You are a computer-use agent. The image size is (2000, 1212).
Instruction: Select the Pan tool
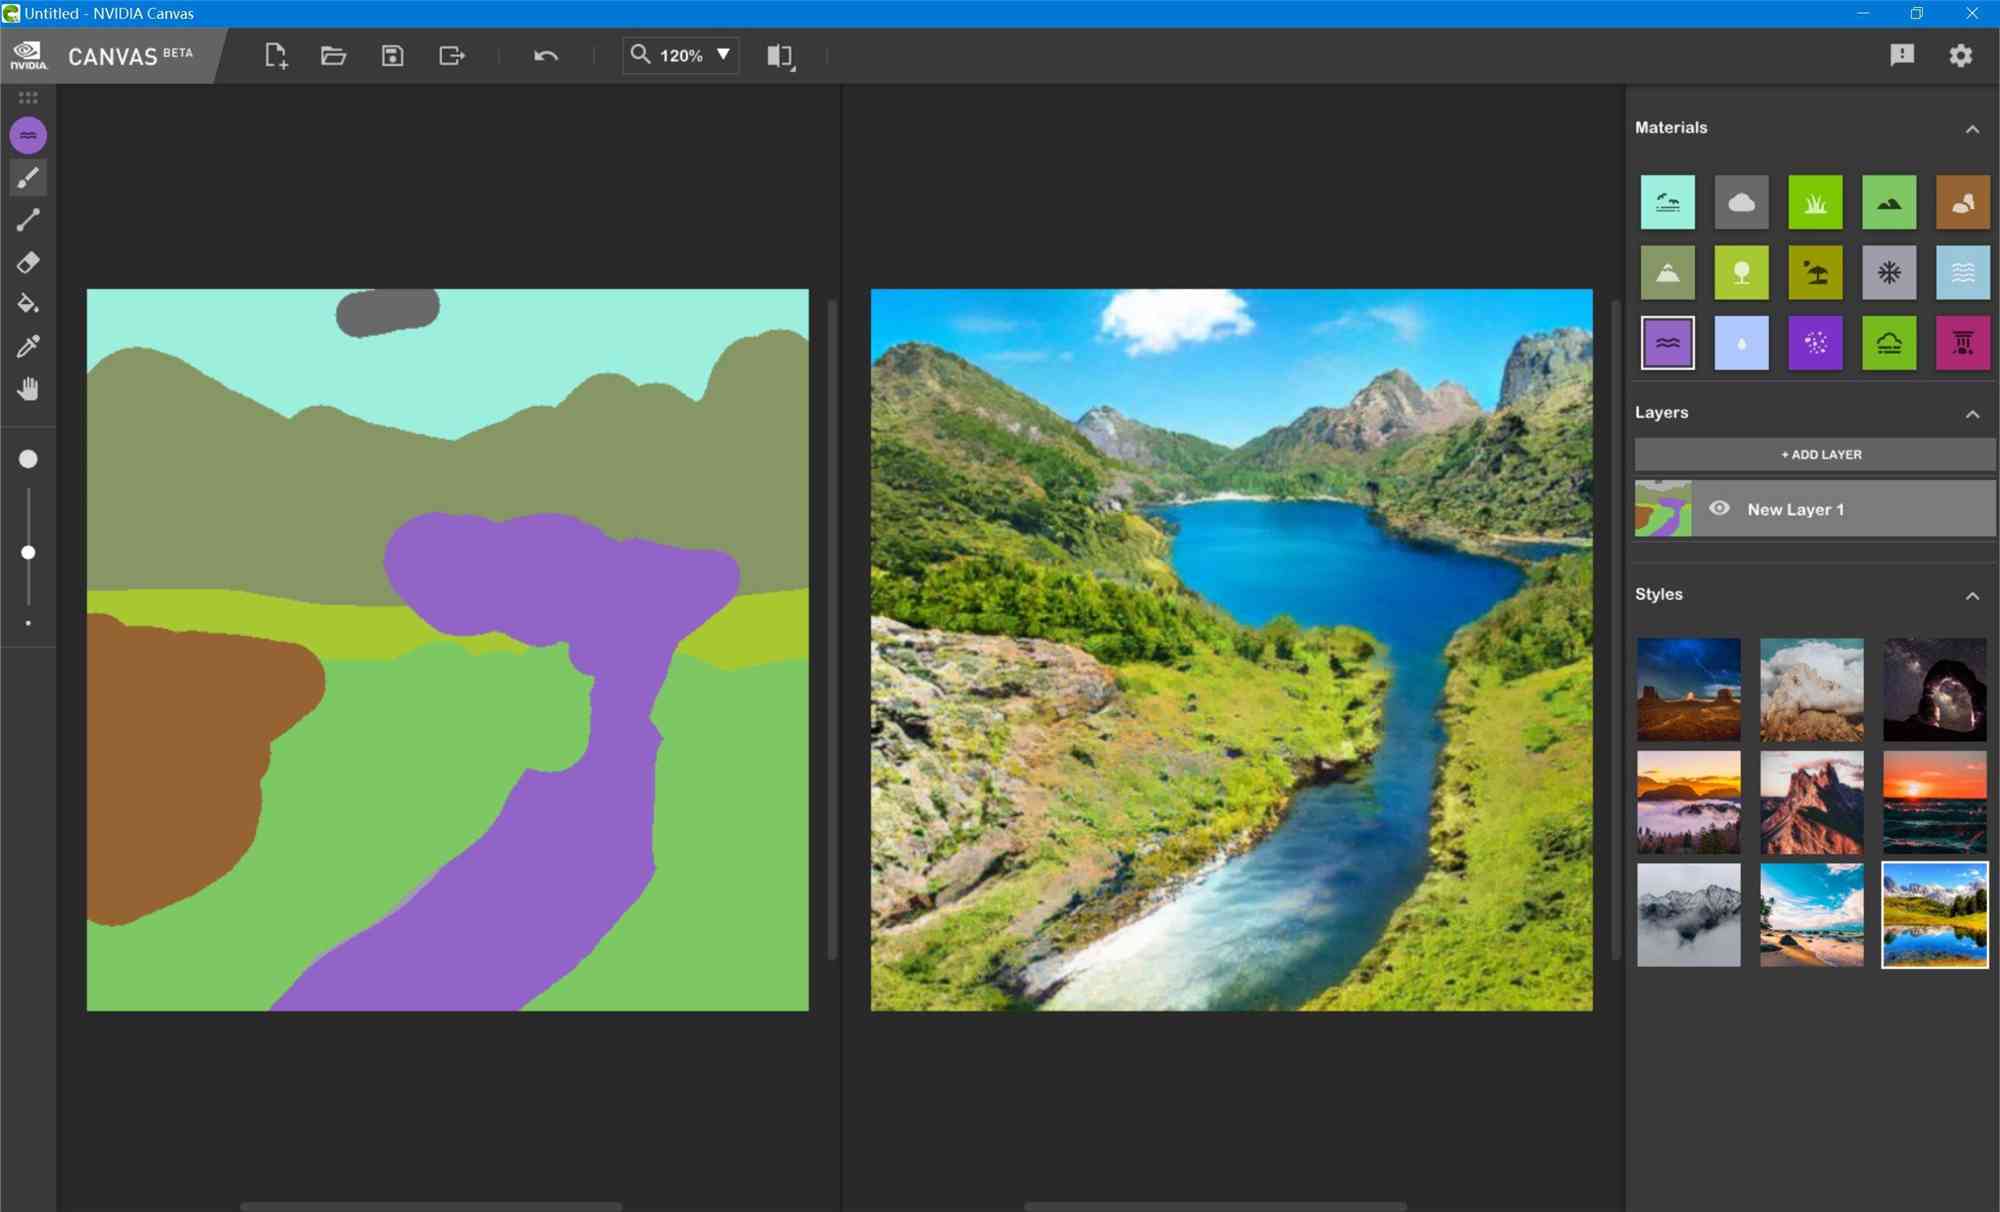coord(29,389)
